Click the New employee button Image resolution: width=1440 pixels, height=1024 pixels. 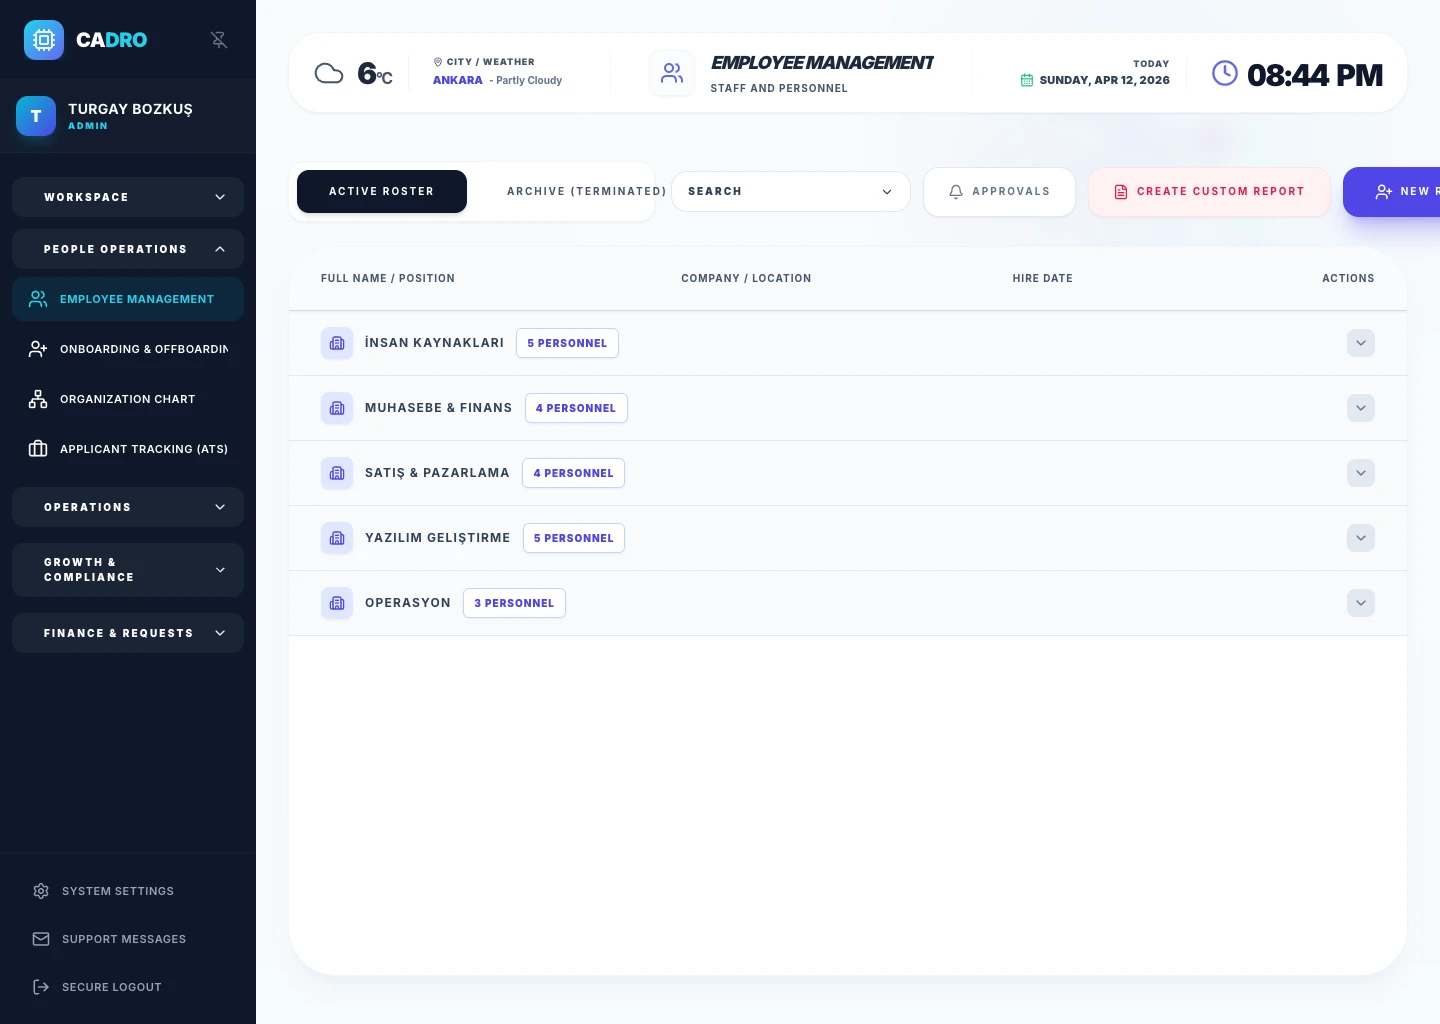coord(1392,191)
